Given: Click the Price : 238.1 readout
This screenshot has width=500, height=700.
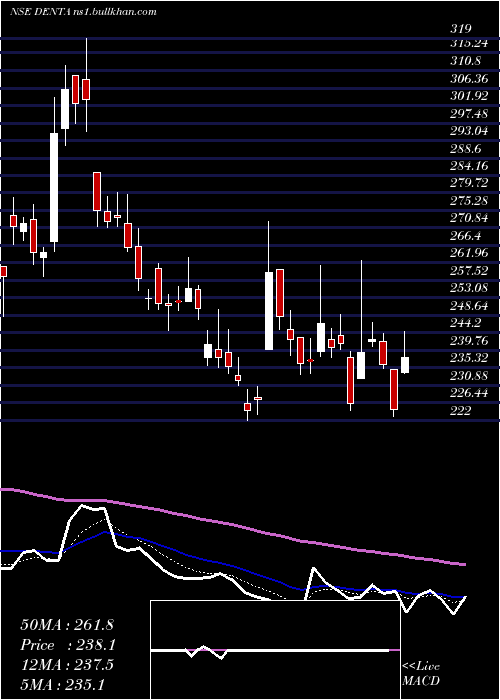Looking at the screenshot, I should point(68,645).
